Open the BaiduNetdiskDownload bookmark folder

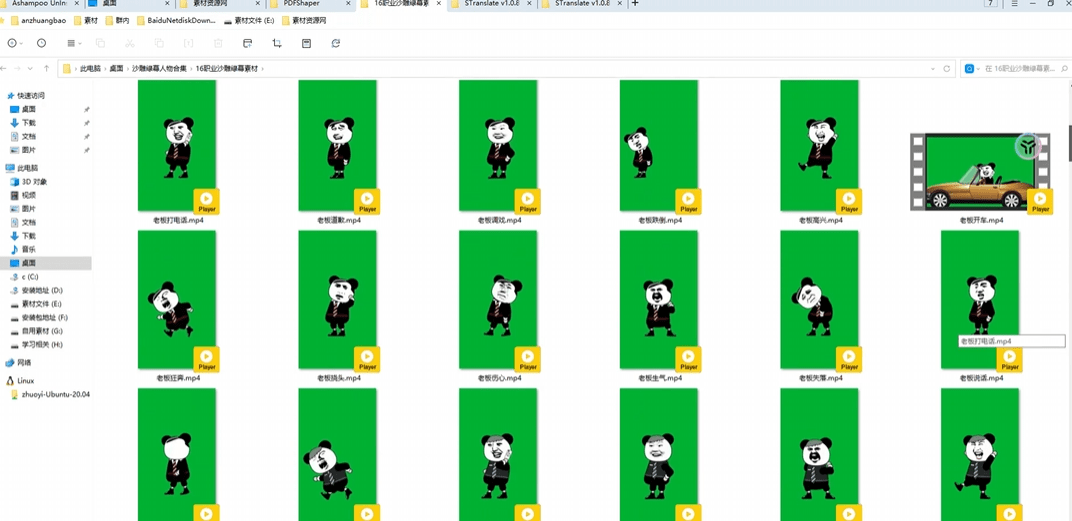pos(175,20)
